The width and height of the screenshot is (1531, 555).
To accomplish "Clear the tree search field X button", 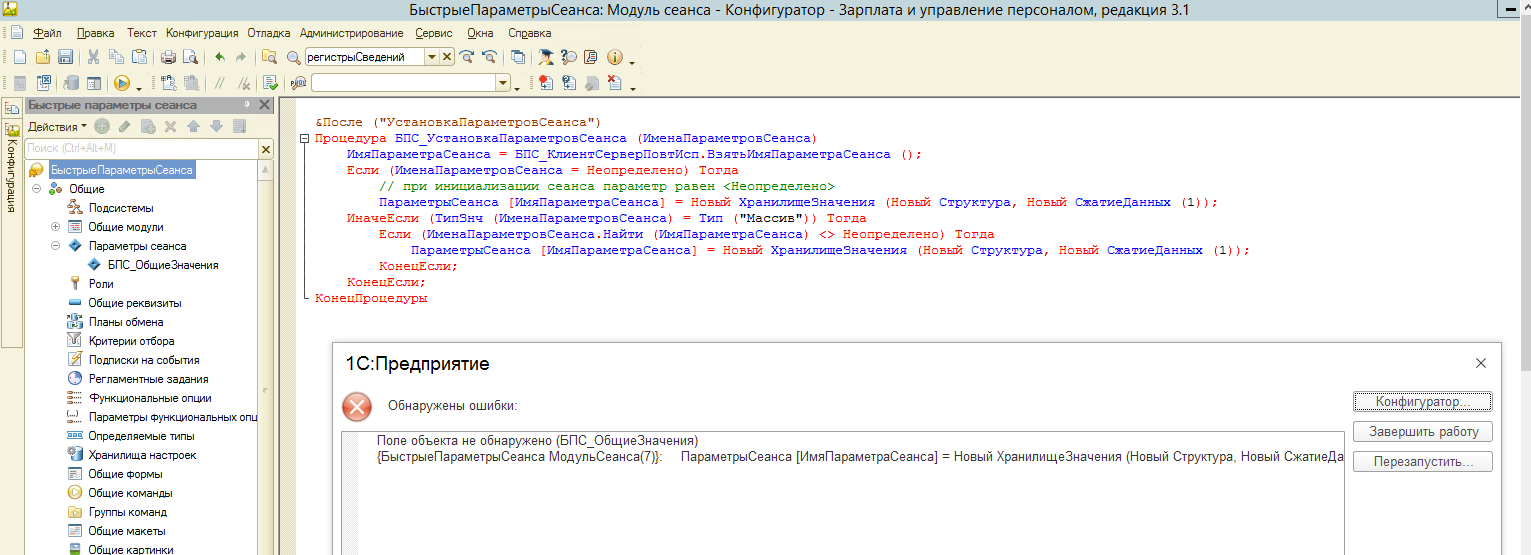I will [266, 149].
